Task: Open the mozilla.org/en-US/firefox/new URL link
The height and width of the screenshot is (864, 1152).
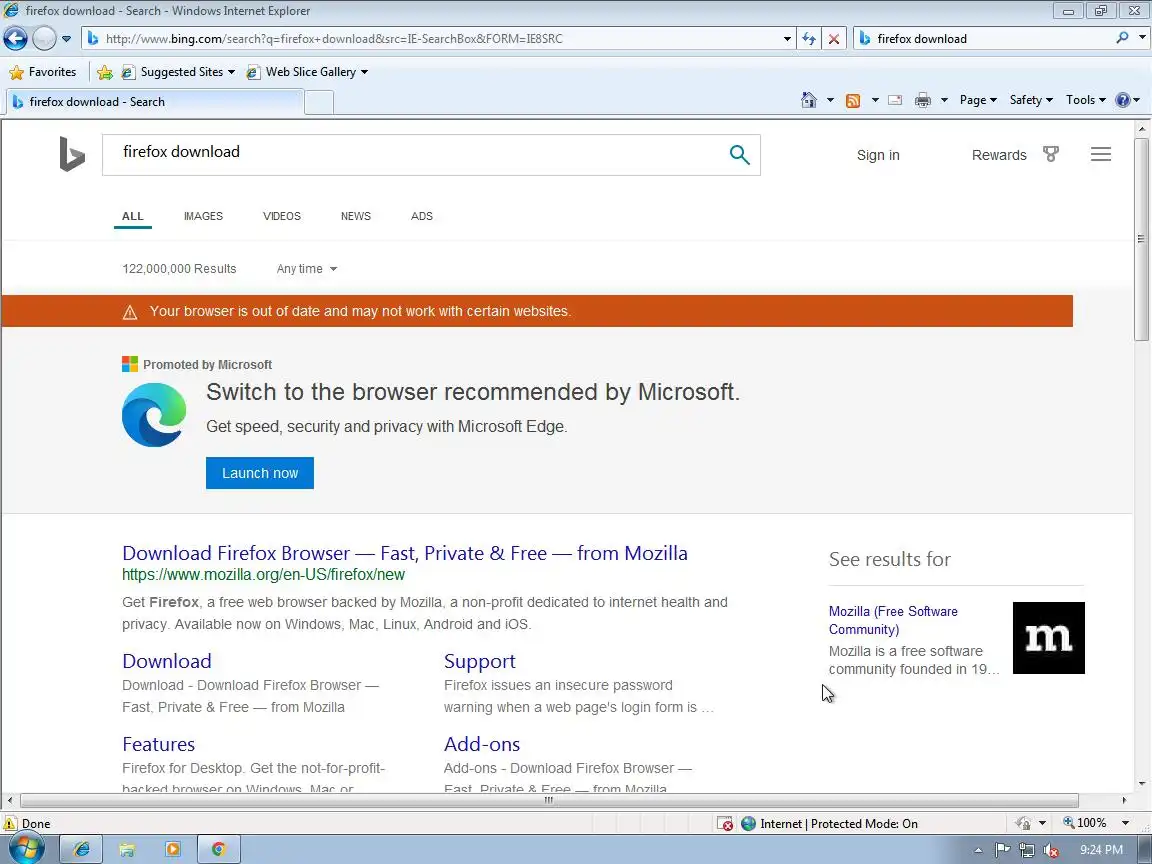Action: 263,575
